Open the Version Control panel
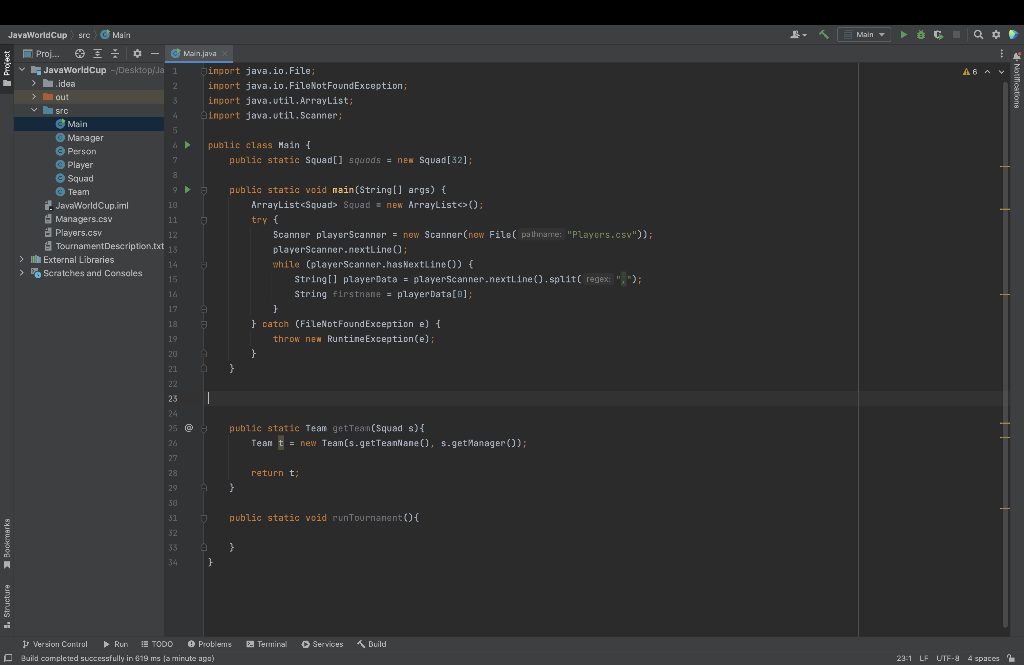Screen dimensions: 1024x665 pyautogui.click(x=54, y=644)
